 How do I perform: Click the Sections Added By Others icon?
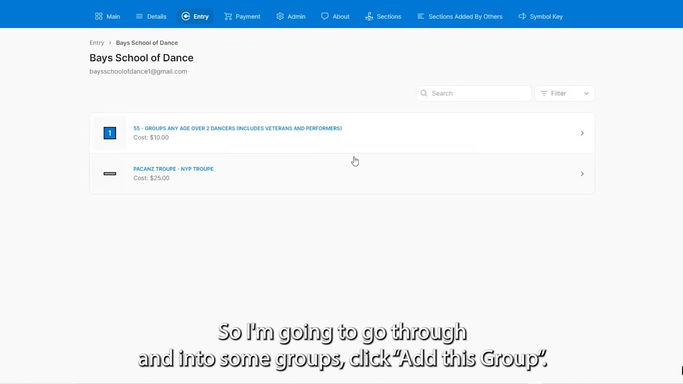pyautogui.click(x=420, y=17)
